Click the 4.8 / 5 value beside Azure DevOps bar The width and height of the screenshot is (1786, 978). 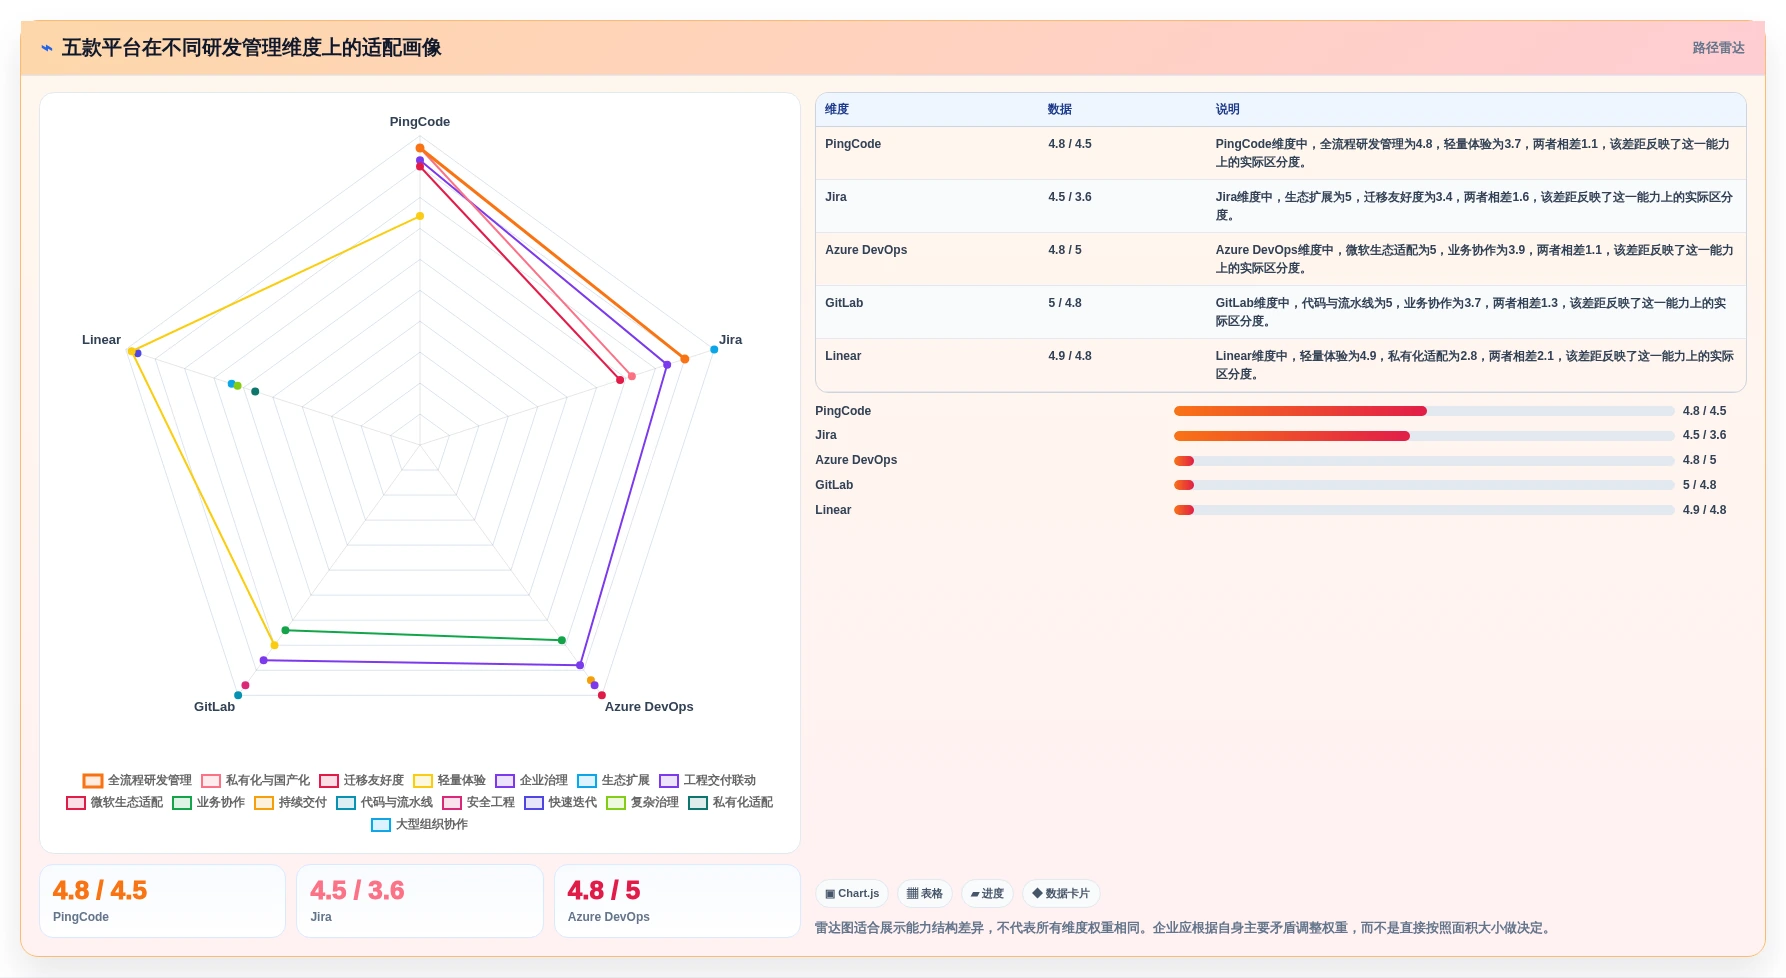1699,461
